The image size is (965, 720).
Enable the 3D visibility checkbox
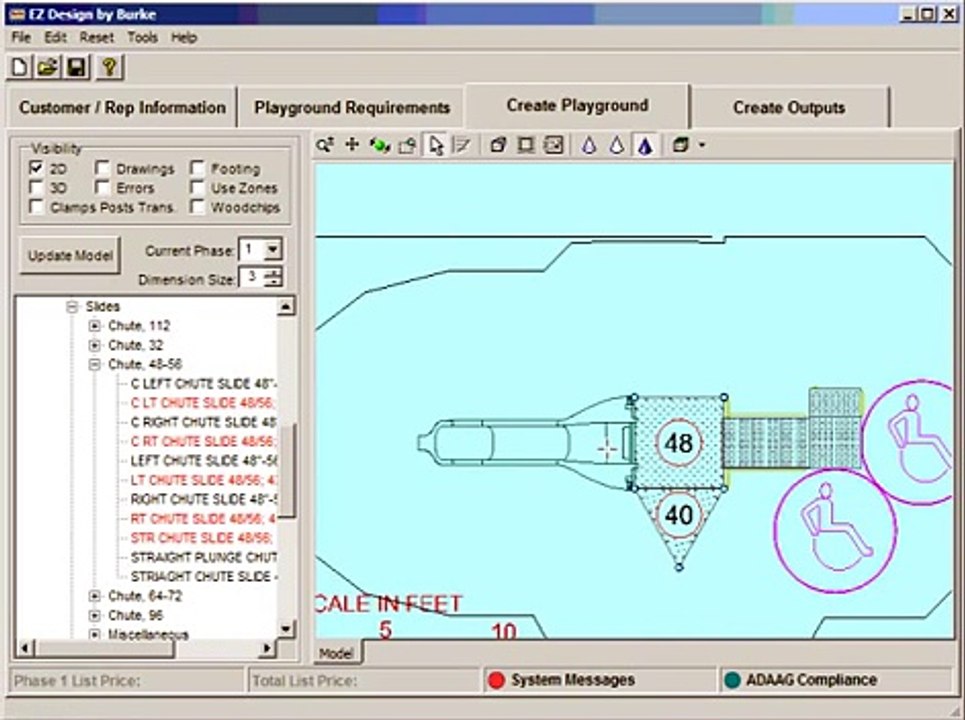pos(36,187)
